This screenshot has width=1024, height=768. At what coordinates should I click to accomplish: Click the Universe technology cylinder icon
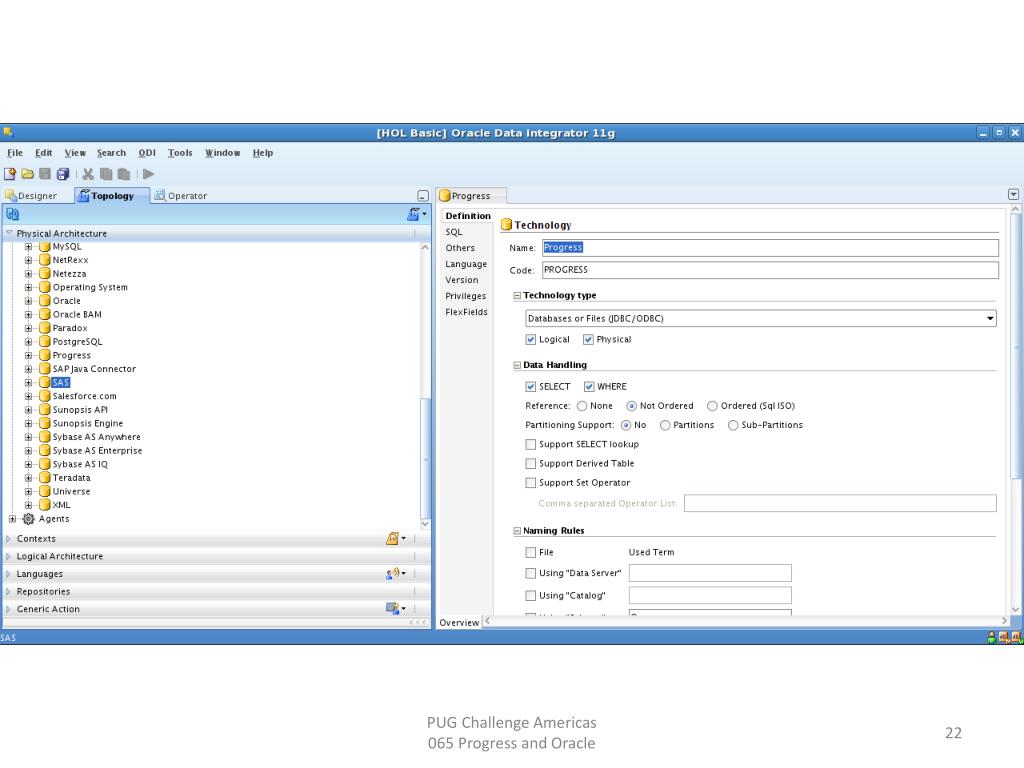(x=44, y=492)
